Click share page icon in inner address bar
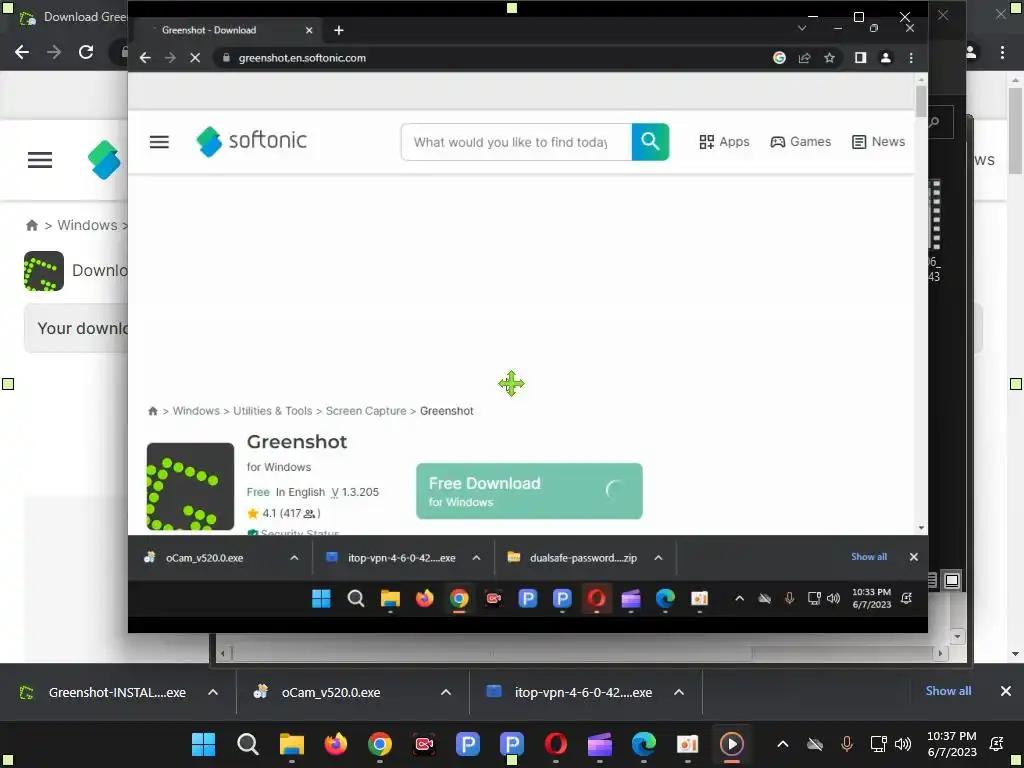 coord(805,57)
